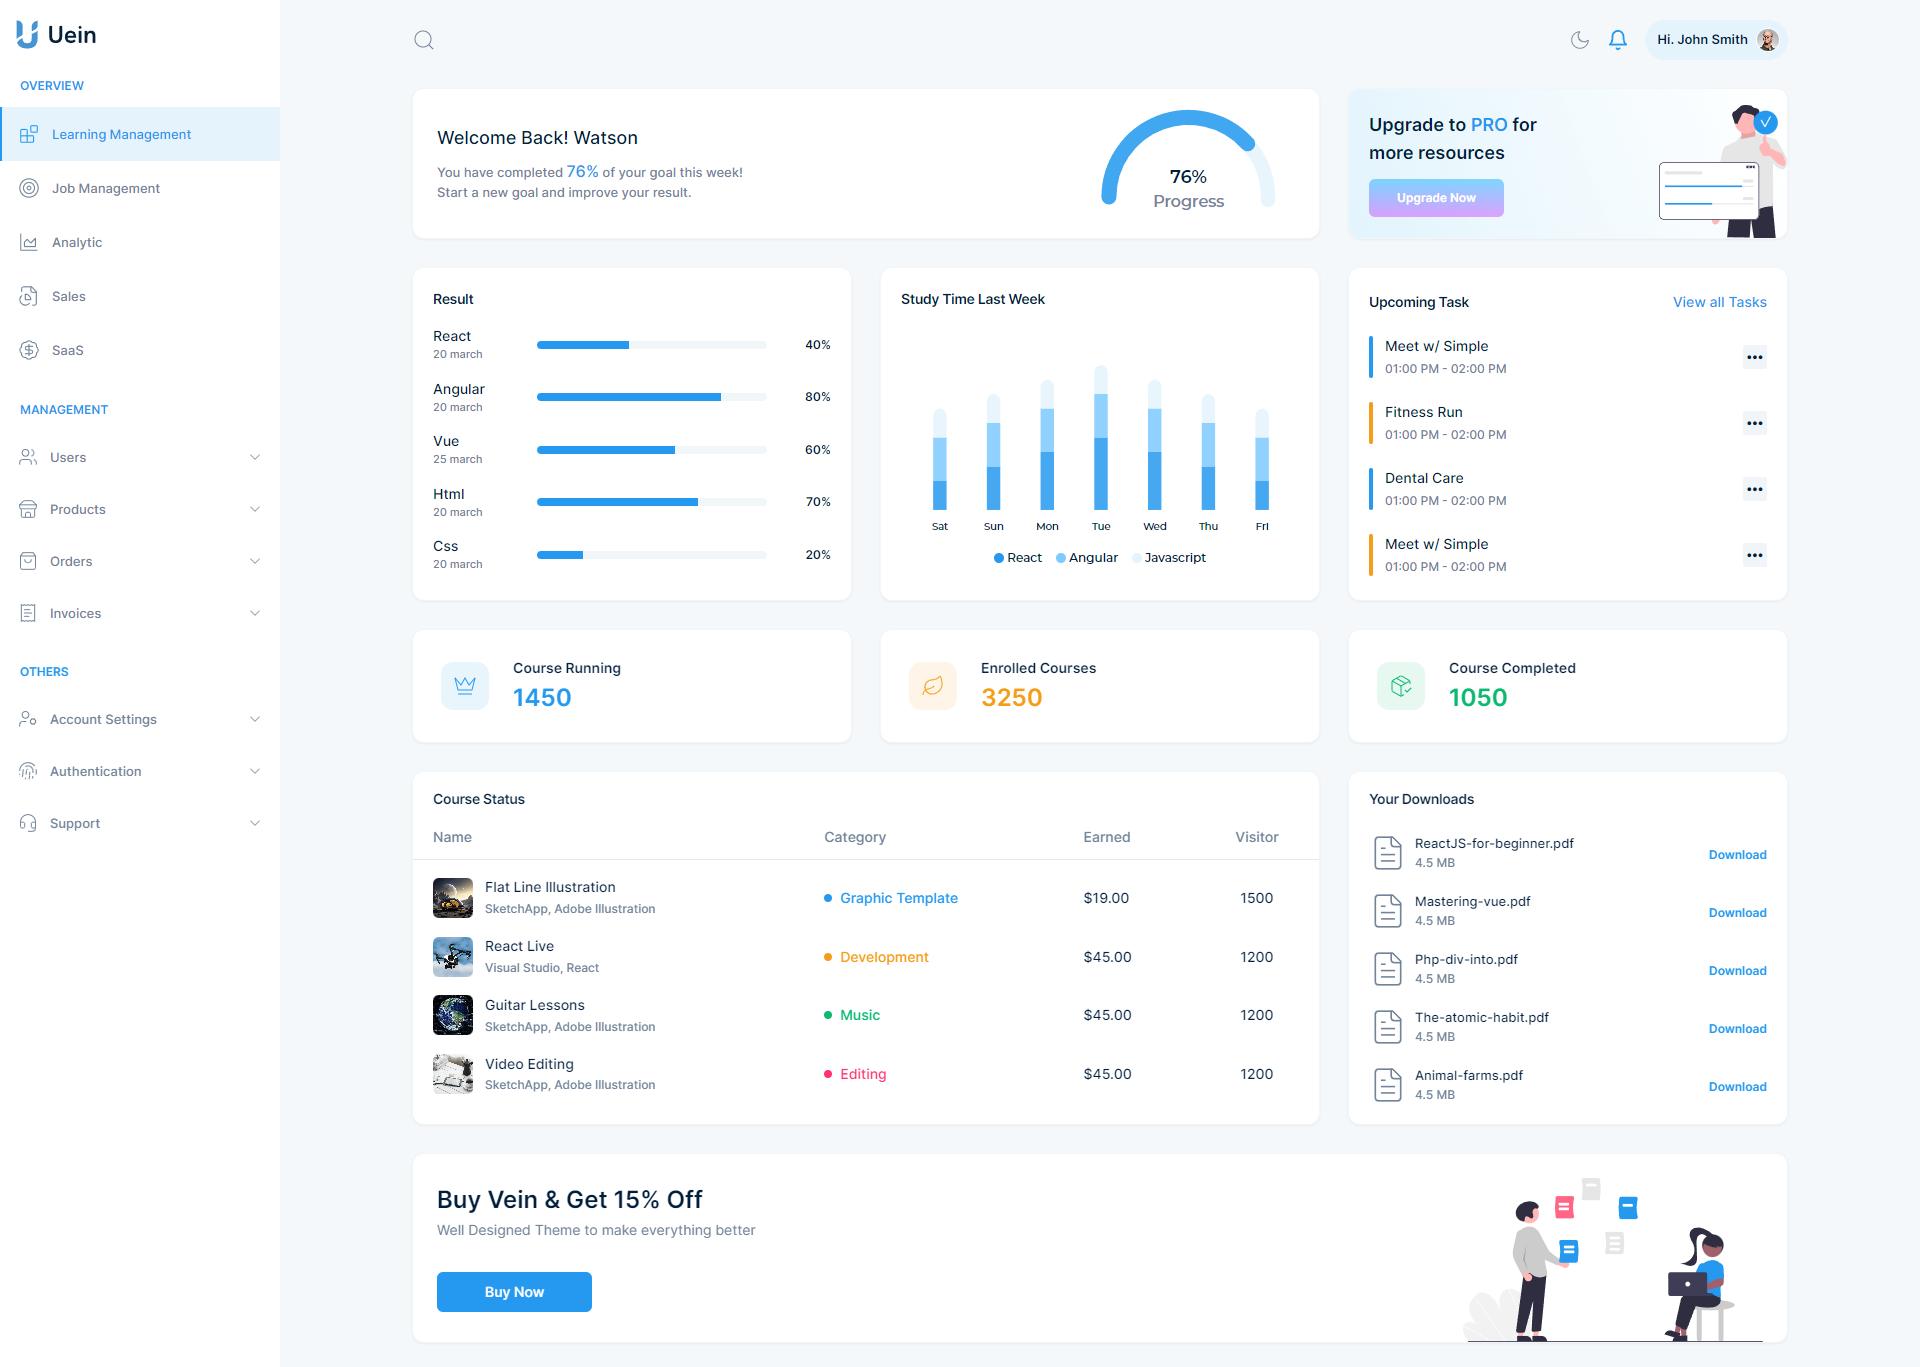Click the Course Completed green cube icon
This screenshot has height=1367, width=1920.
[1400, 686]
